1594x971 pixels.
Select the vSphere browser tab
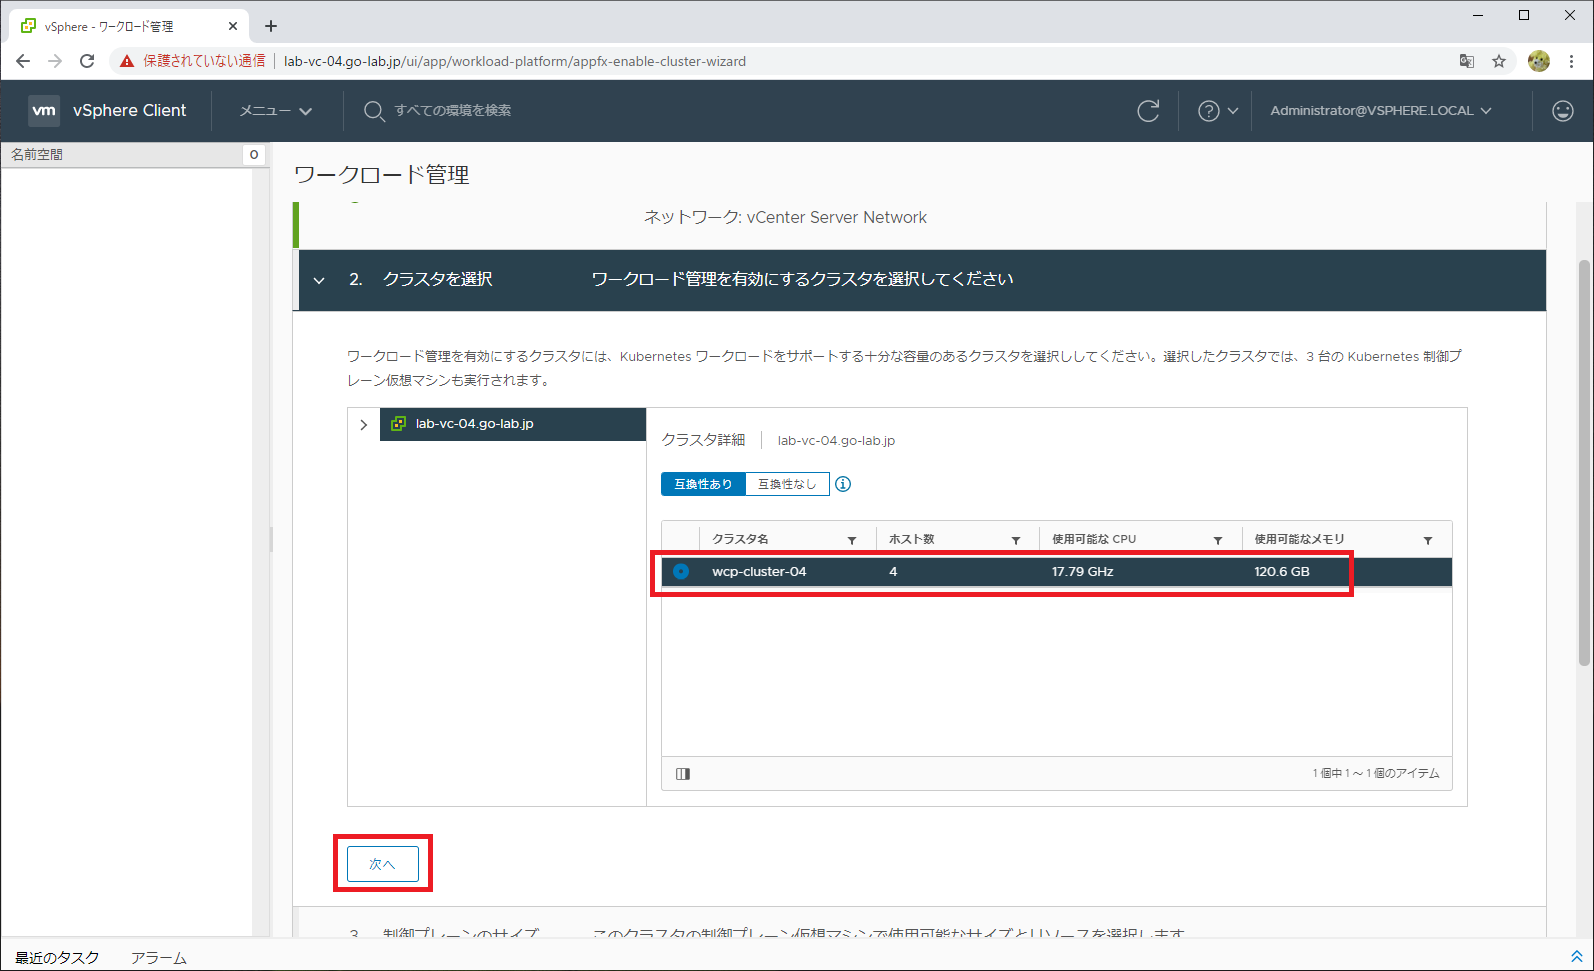tap(128, 26)
